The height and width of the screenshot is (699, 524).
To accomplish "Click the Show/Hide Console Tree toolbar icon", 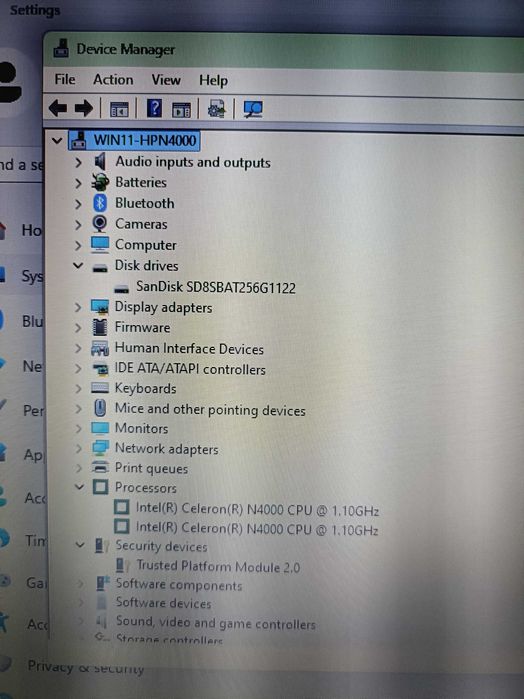I will [119, 109].
